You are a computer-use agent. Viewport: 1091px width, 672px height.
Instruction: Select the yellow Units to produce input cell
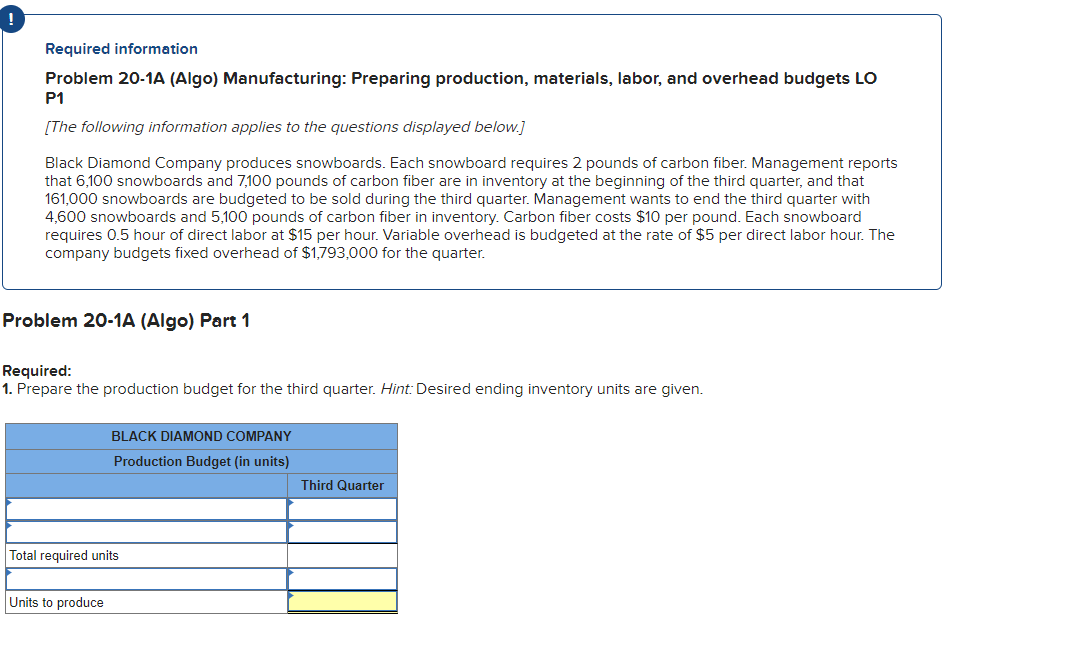tap(343, 602)
